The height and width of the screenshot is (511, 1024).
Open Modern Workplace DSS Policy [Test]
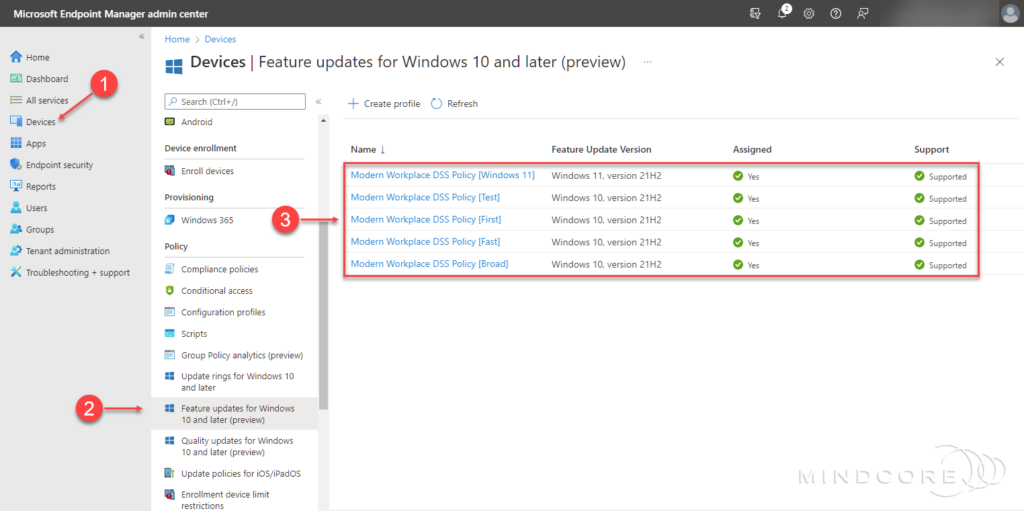(x=426, y=197)
